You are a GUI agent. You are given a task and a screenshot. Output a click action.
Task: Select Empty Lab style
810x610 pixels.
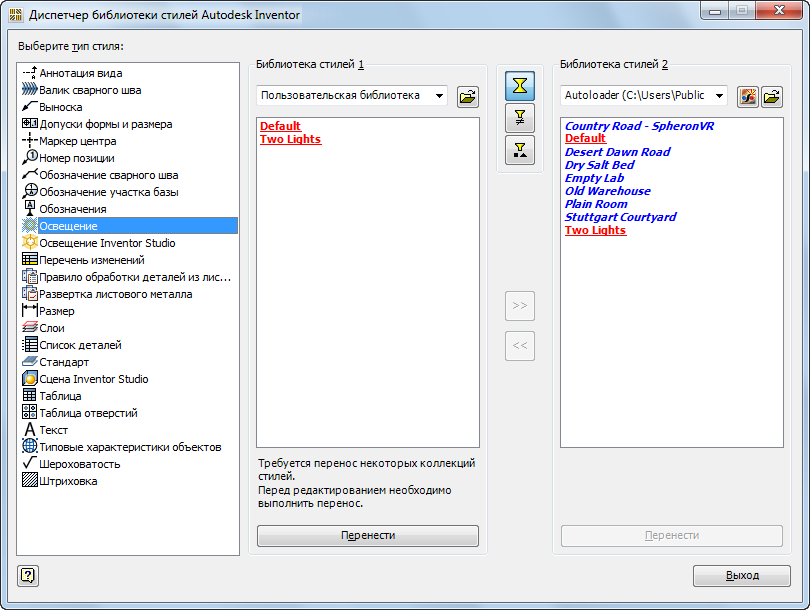[x=594, y=178]
